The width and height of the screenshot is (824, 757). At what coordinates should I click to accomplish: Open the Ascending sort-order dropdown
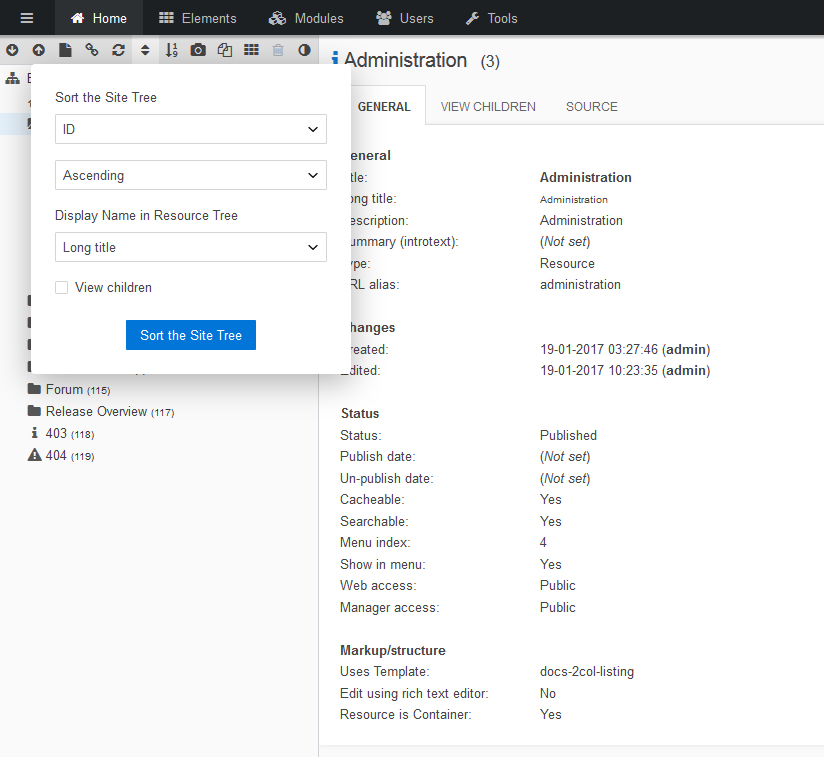(x=191, y=175)
